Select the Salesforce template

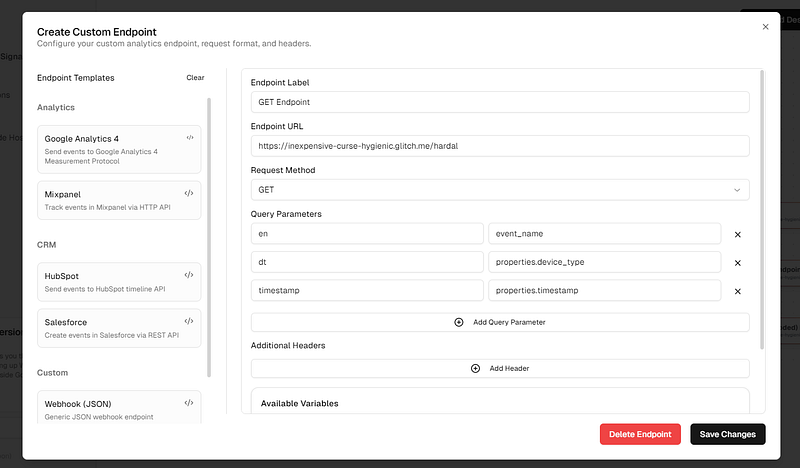119,328
